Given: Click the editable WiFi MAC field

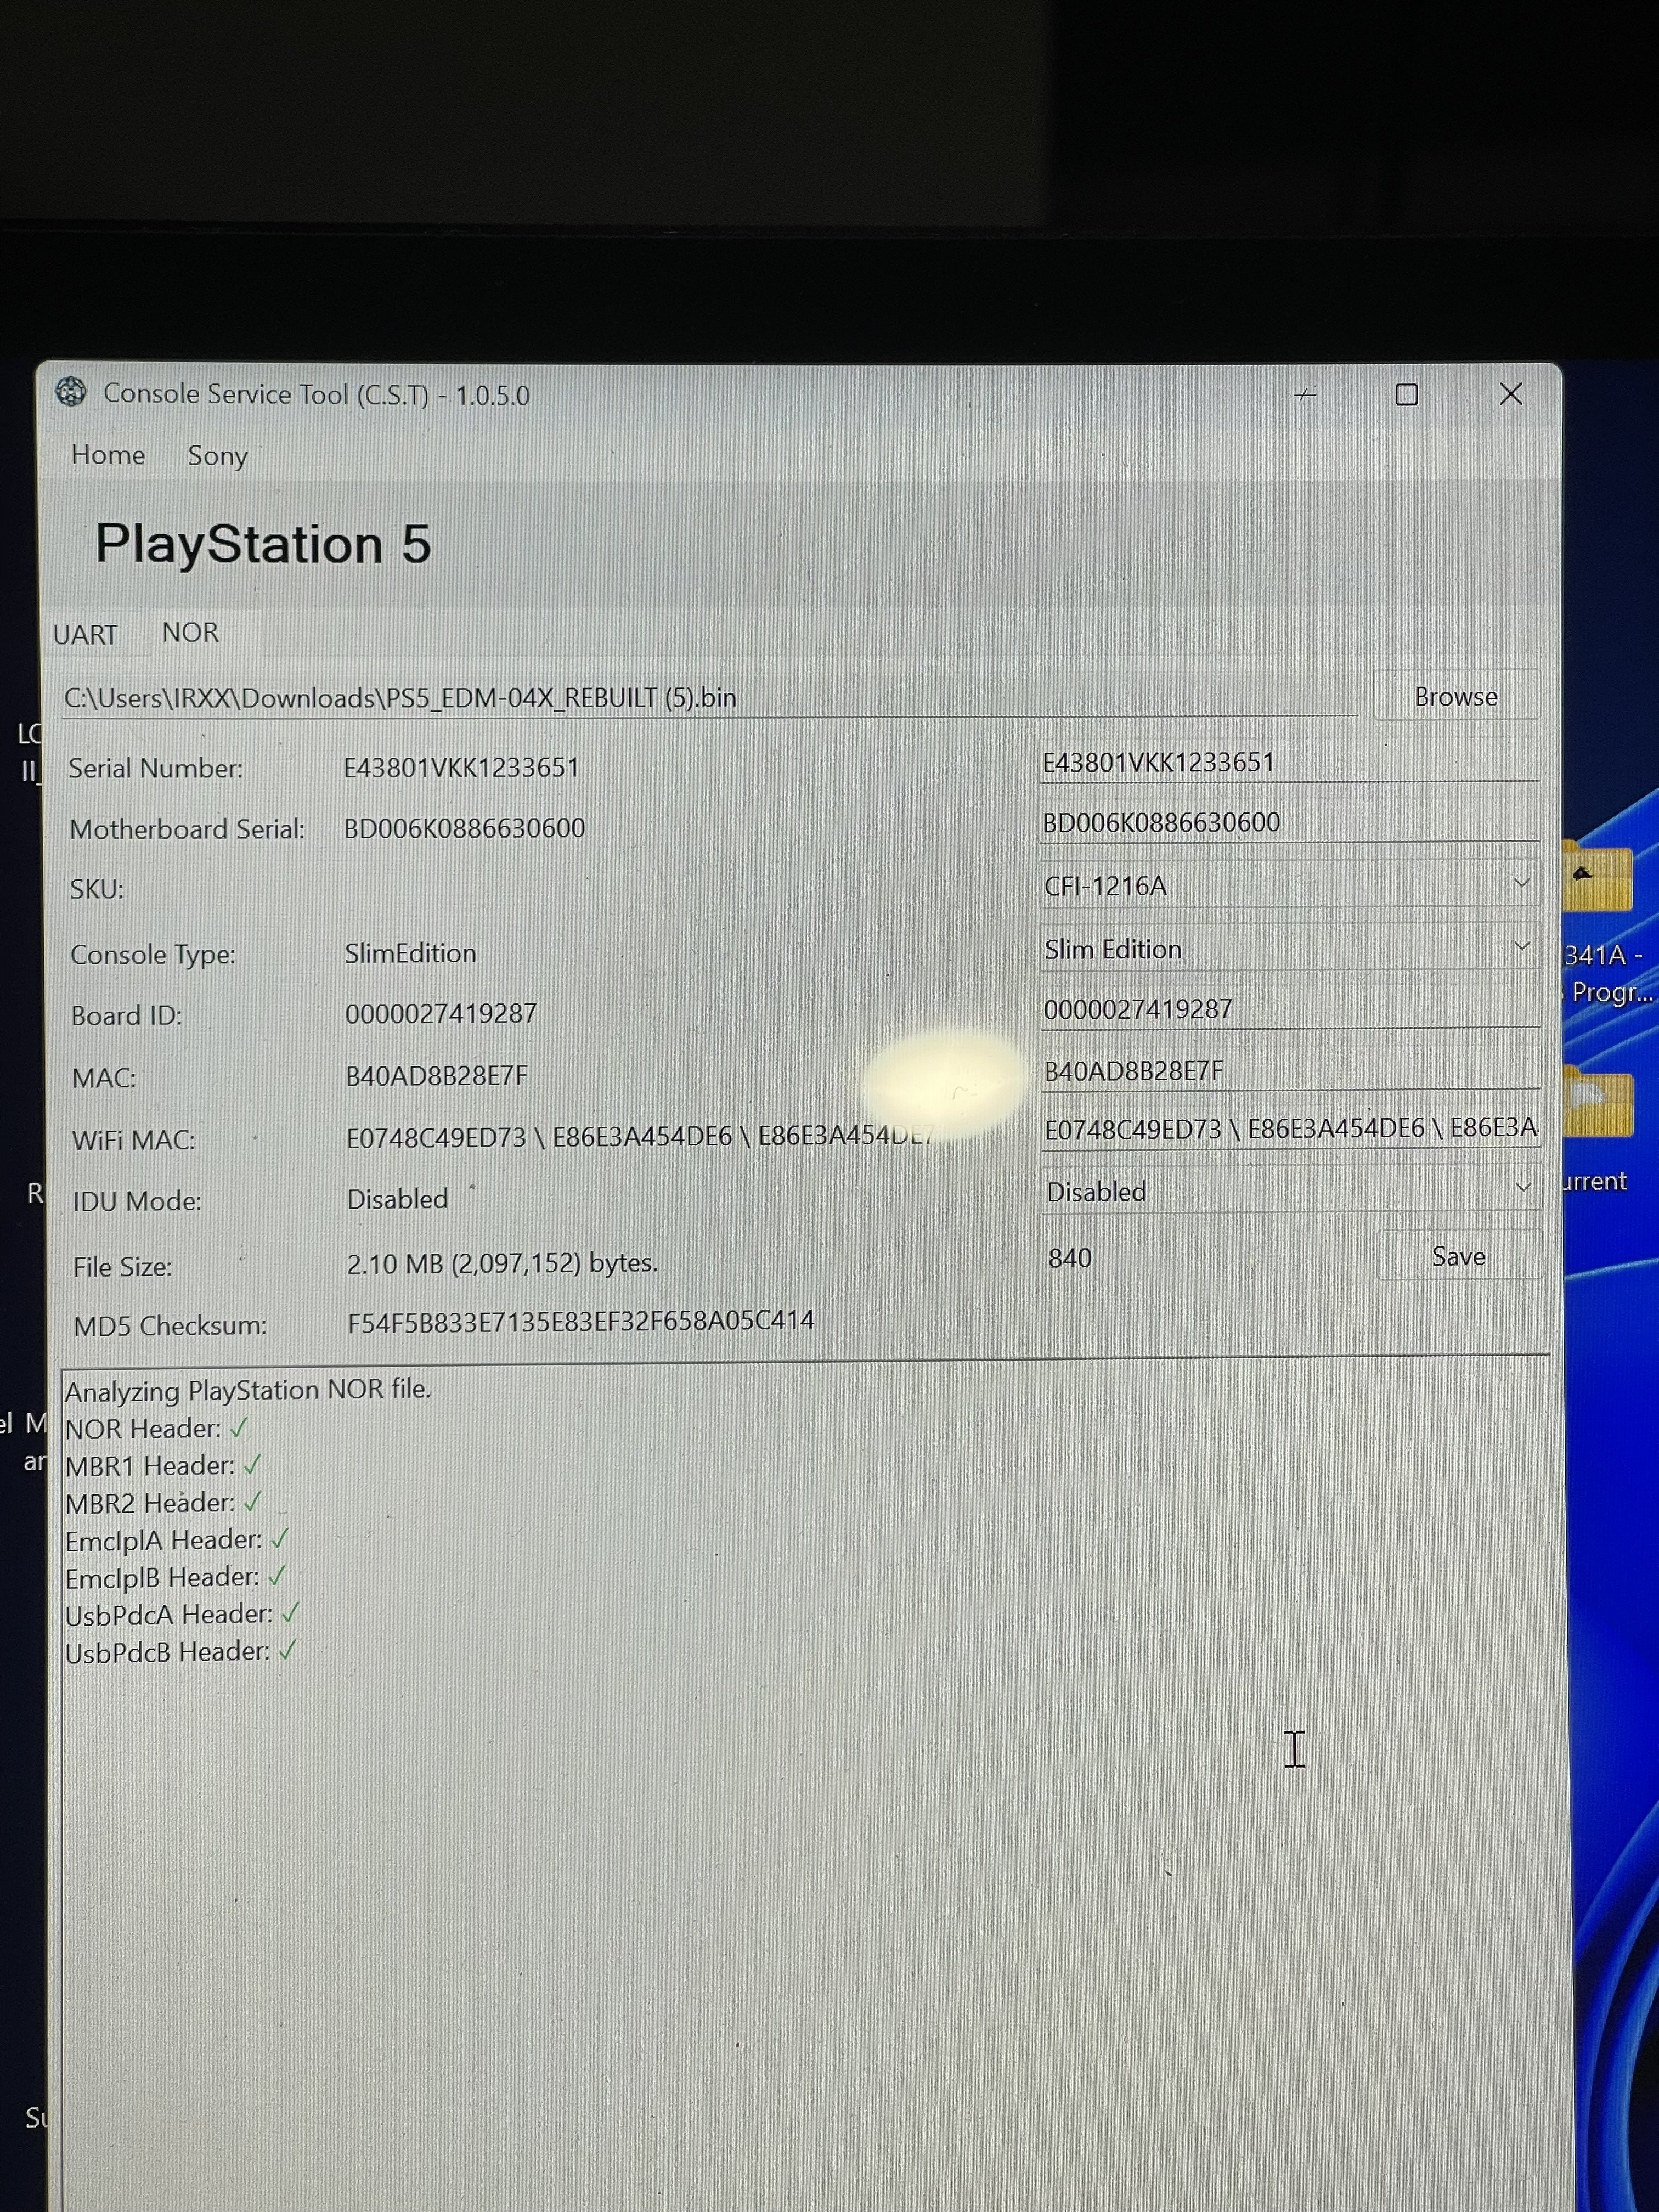Looking at the screenshot, I should point(1290,1129).
